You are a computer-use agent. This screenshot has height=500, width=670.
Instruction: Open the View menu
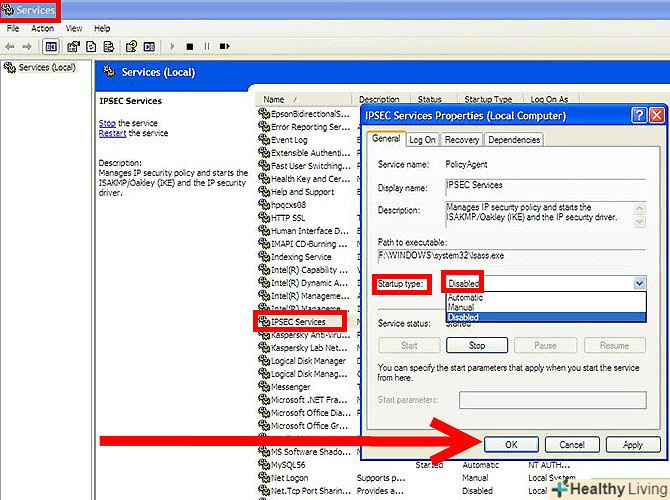[x=73, y=28]
